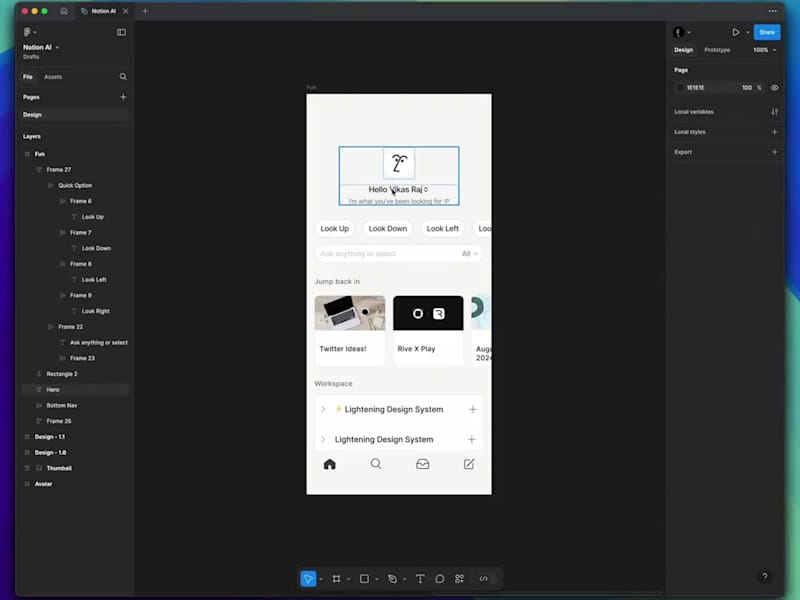Open the 100% zoom dropdown

point(764,50)
